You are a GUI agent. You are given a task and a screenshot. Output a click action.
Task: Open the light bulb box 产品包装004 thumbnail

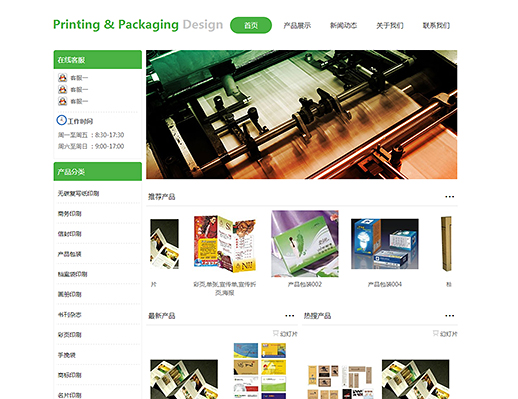[385, 244]
